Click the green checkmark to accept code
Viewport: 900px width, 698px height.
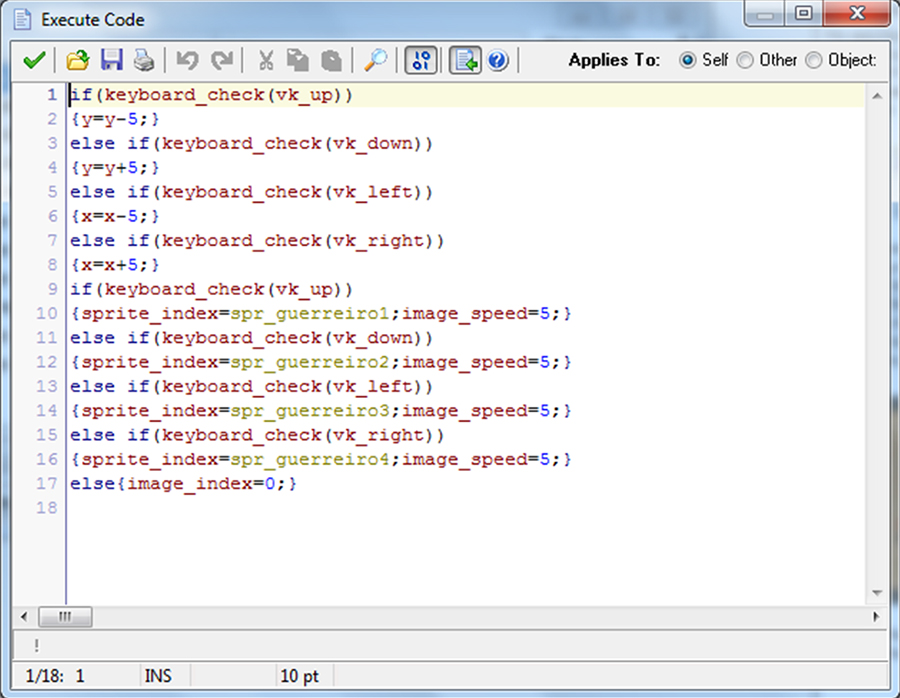[x=33, y=61]
